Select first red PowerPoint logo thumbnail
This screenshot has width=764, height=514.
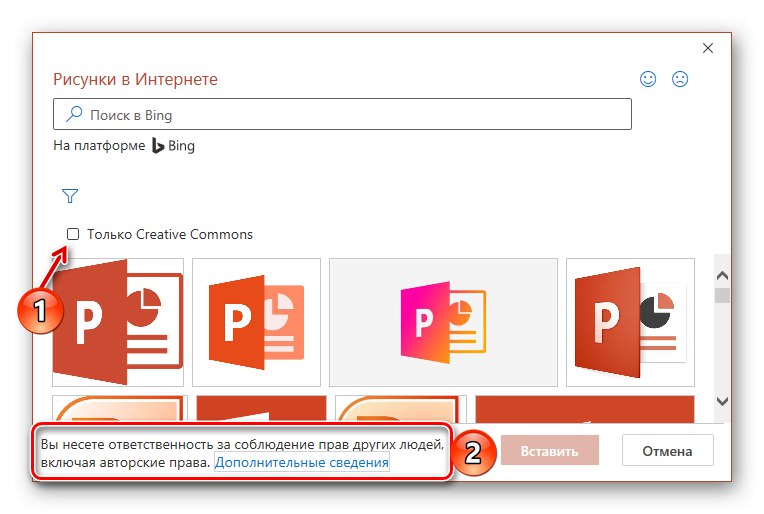click(x=118, y=323)
